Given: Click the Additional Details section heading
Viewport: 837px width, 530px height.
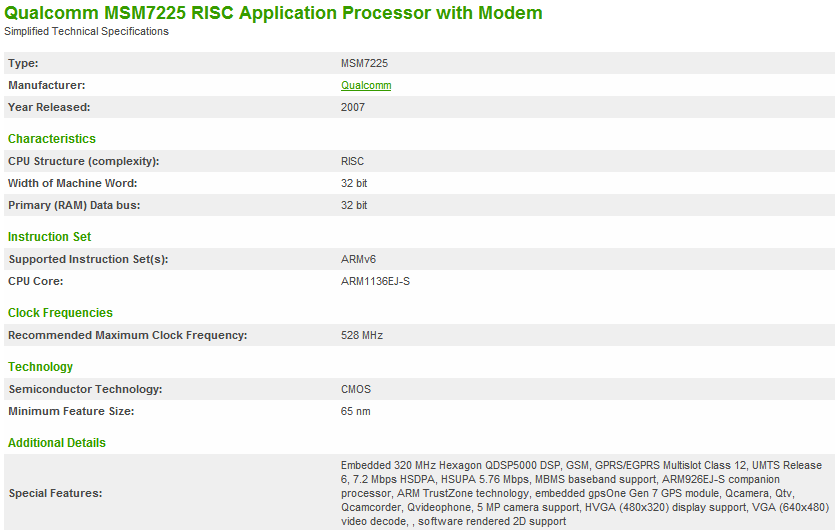Looking at the screenshot, I should click(x=57, y=442).
